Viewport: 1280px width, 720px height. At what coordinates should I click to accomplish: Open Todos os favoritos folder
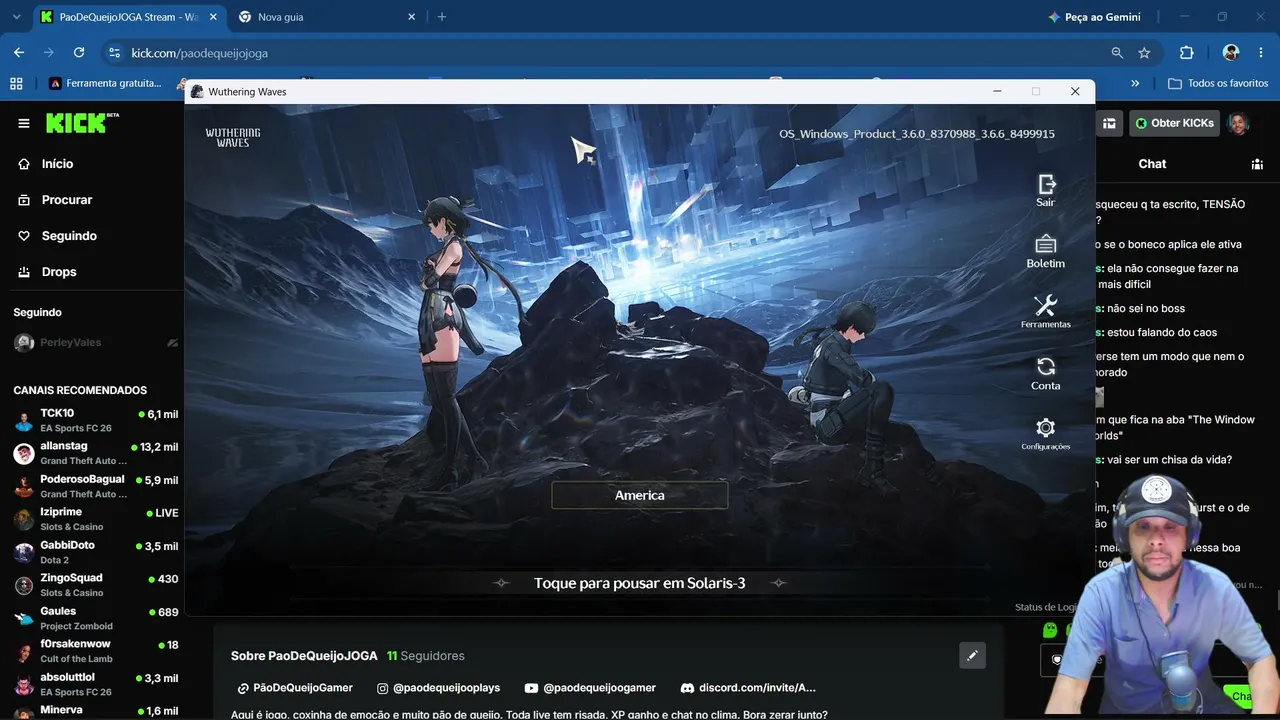coord(1218,83)
